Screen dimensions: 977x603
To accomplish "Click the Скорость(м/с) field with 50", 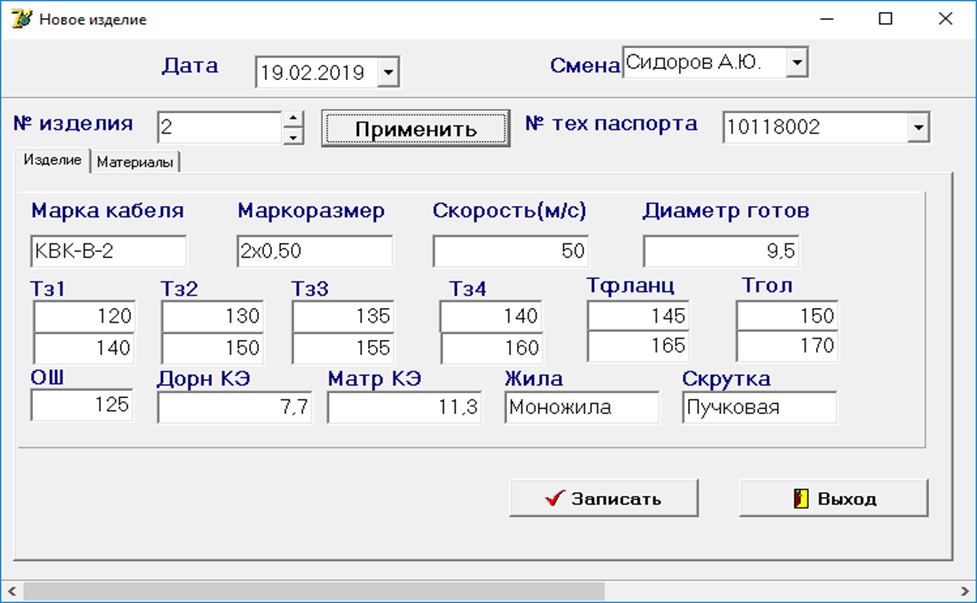I will [x=511, y=251].
